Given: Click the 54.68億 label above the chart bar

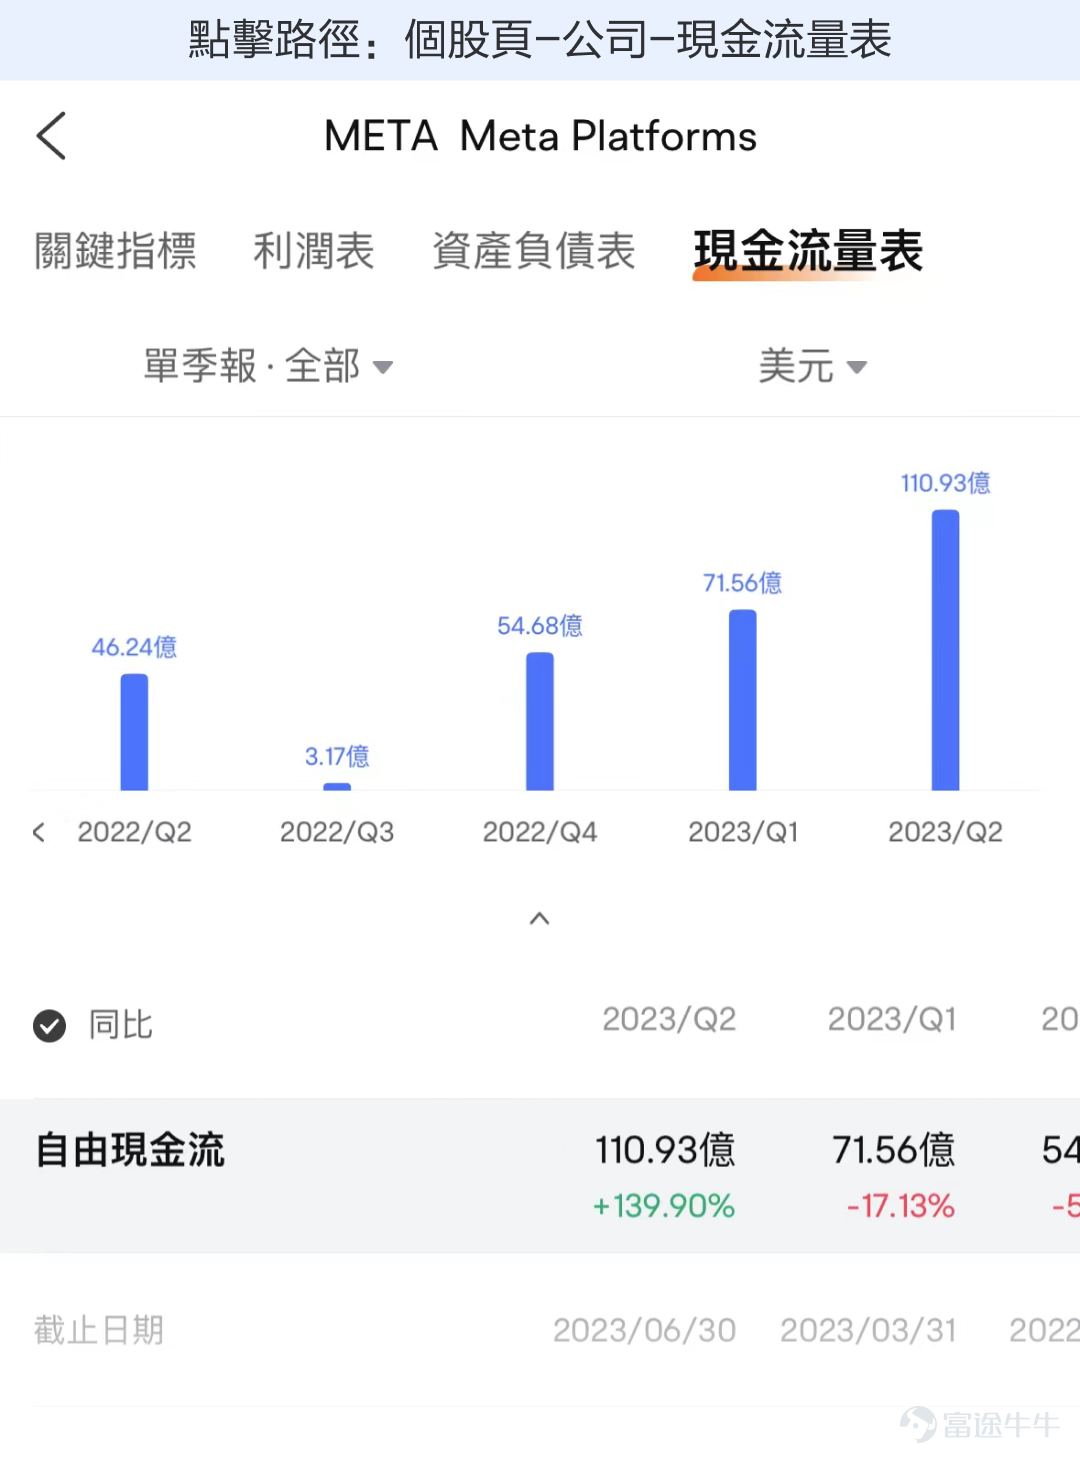Looking at the screenshot, I should (540, 626).
